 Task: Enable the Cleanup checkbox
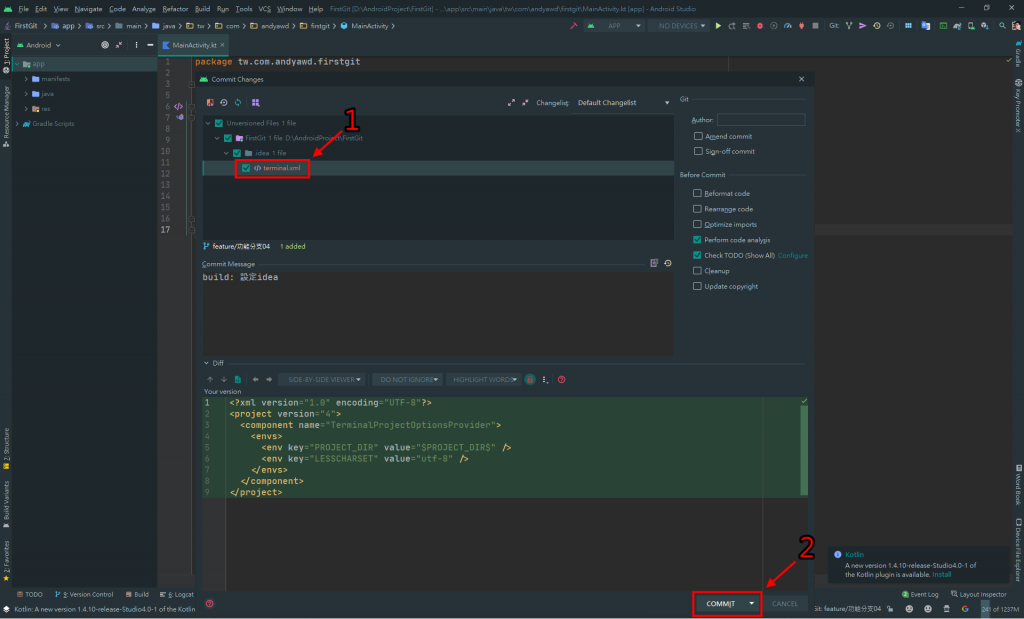click(x=697, y=270)
